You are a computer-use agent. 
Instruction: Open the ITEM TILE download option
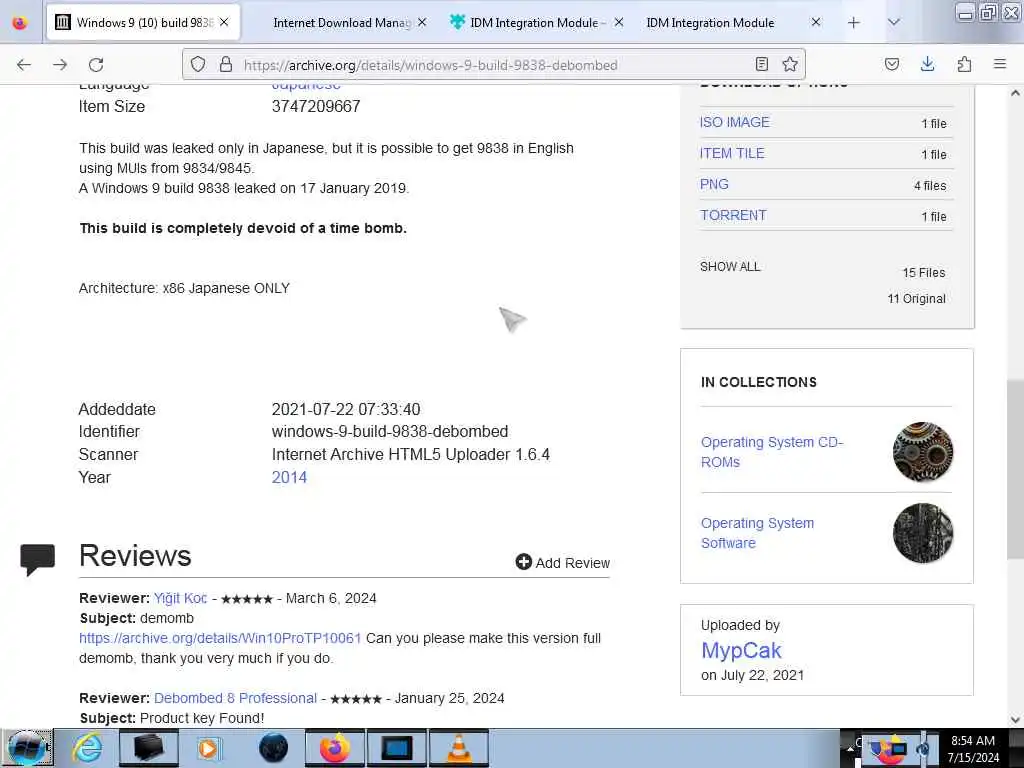pyautogui.click(x=732, y=153)
